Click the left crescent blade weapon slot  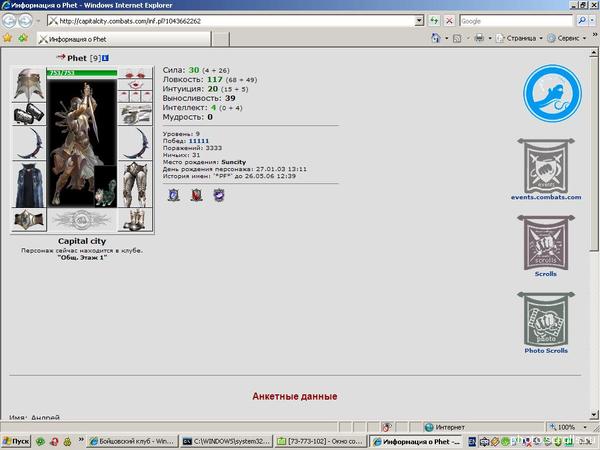tap(29, 143)
